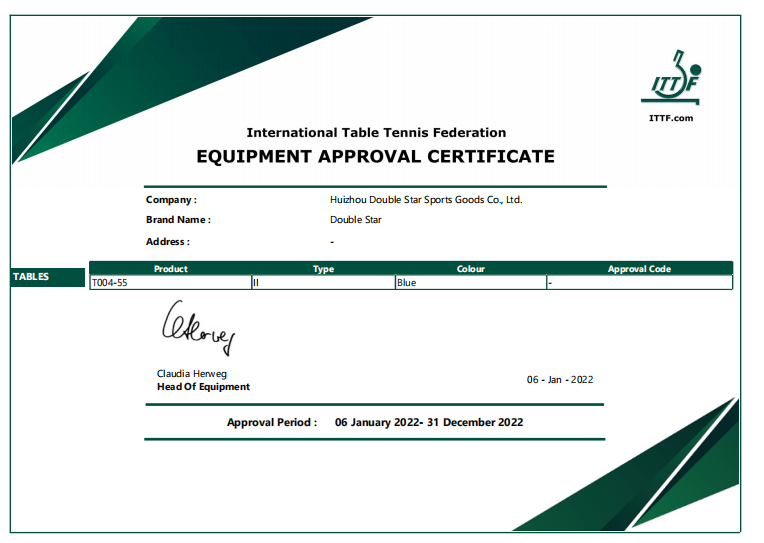Select the name 'Claudia Herweg'
This screenshot has height=543, width=764.
tap(191, 374)
